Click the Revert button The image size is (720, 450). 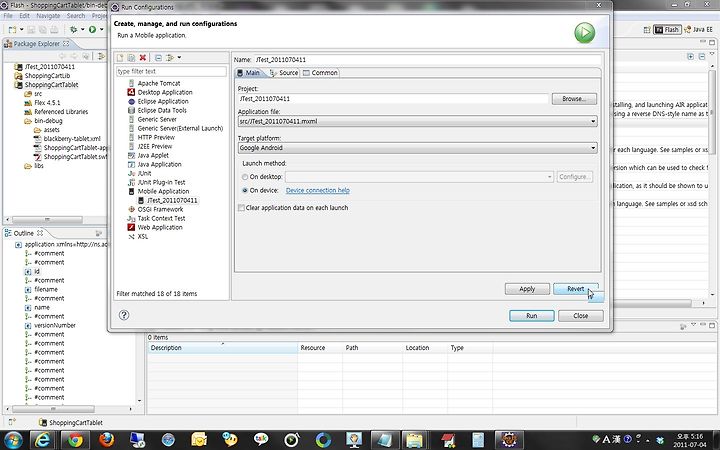click(576, 289)
